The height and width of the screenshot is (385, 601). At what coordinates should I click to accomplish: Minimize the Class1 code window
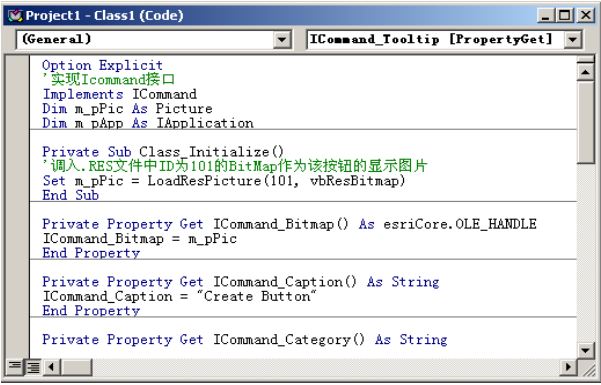(x=546, y=15)
